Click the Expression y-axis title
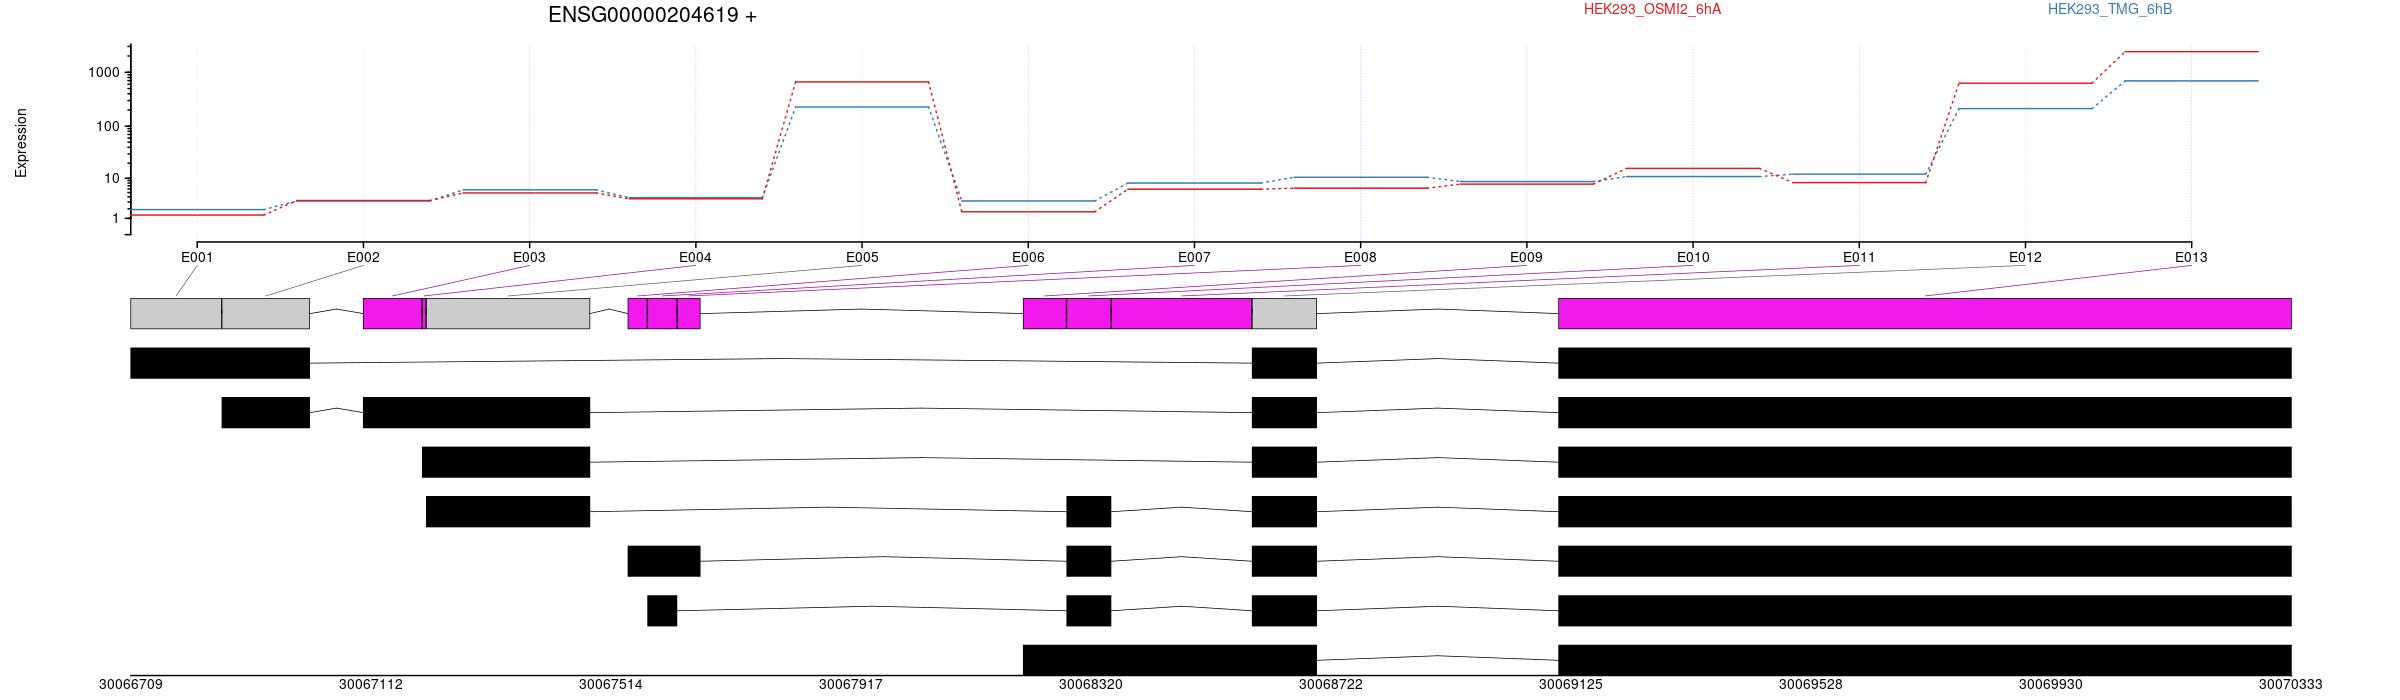 coord(21,143)
